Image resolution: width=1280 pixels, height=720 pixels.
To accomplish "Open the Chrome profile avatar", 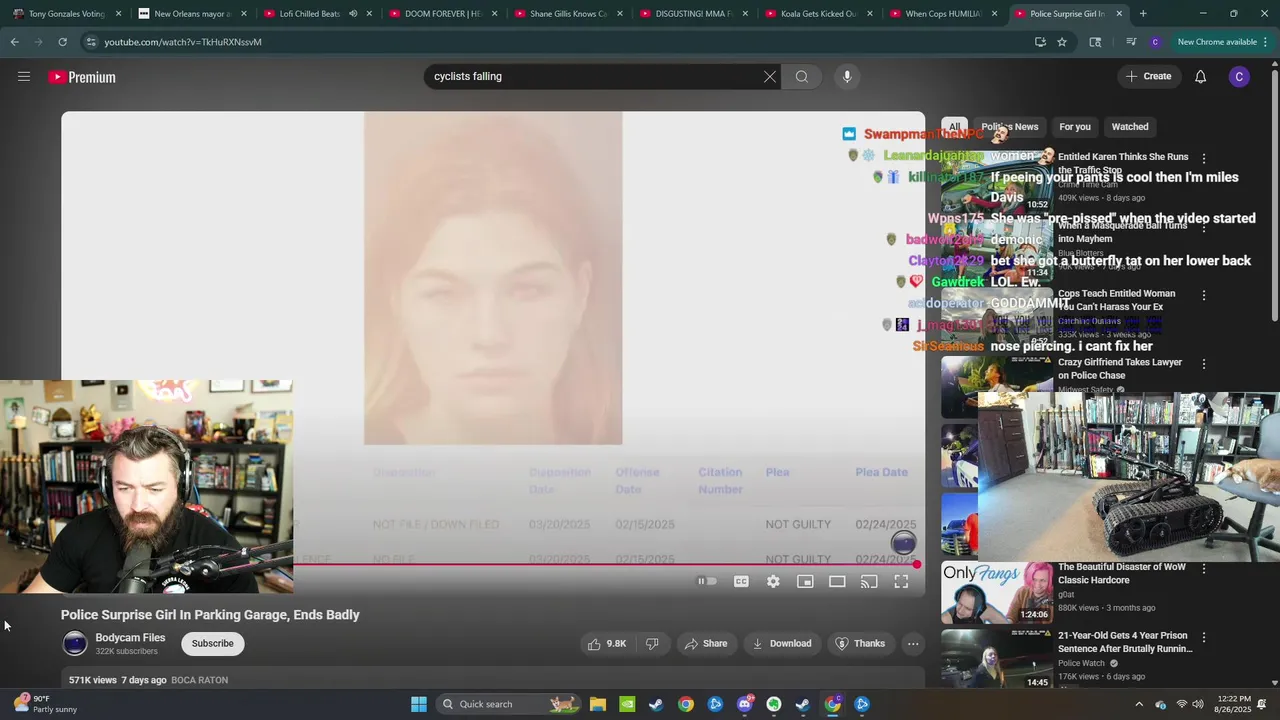I will click(1155, 42).
